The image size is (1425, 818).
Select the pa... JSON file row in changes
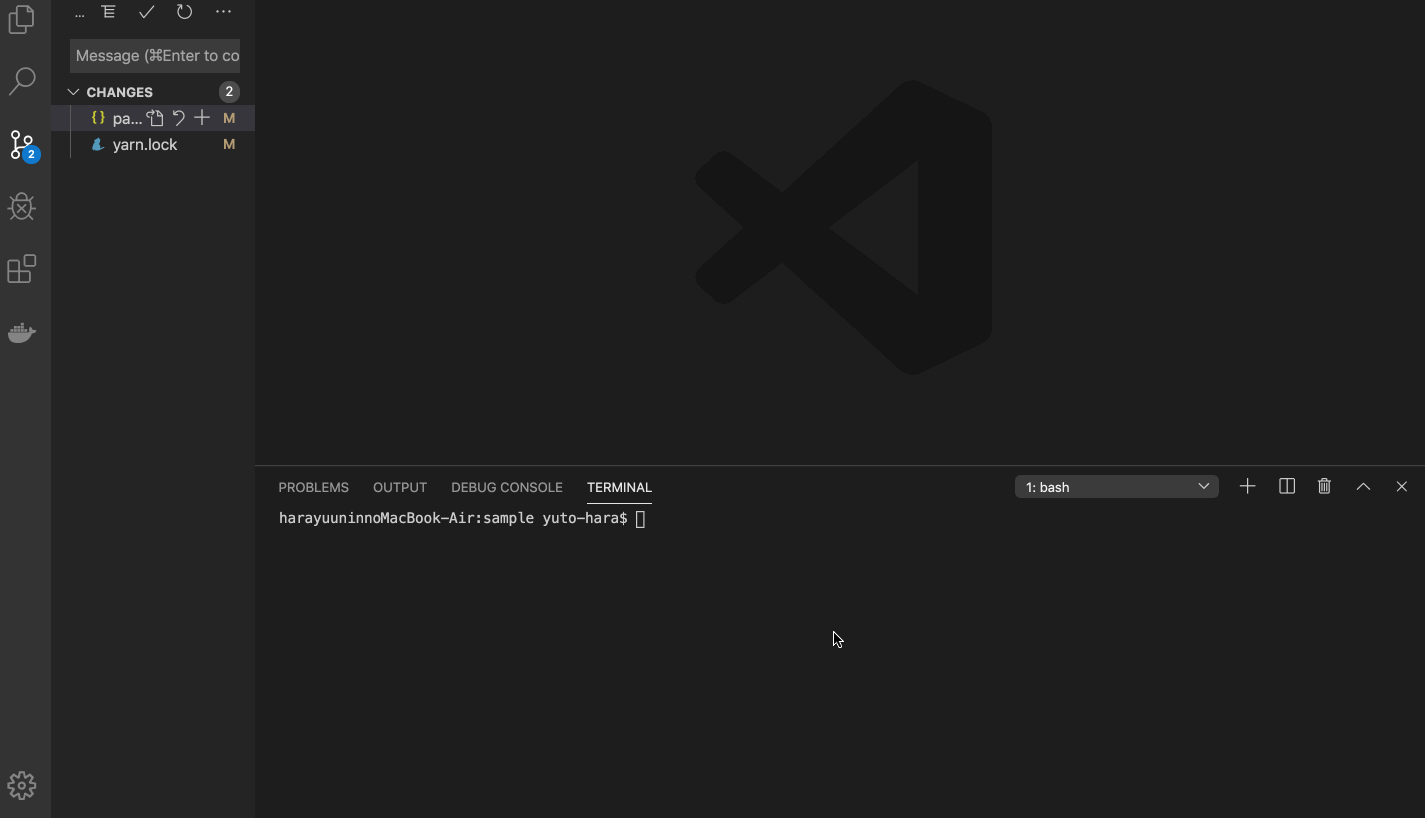[x=153, y=118]
